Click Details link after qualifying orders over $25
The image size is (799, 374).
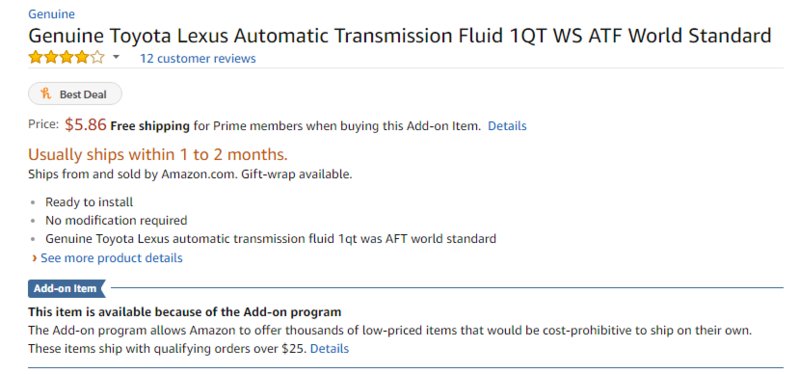[x=329, y=349]
